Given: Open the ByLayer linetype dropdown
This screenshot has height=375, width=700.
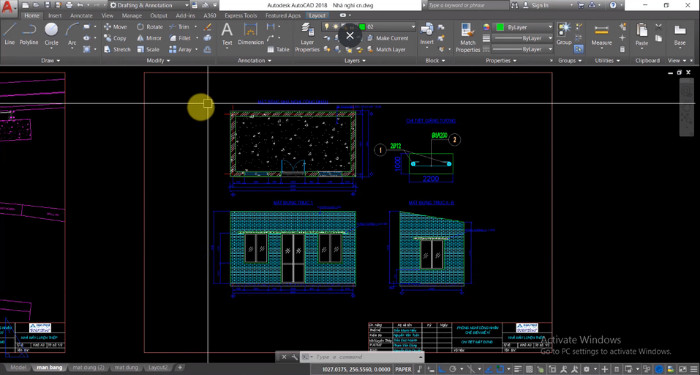Looking at the screenshot, I should click(522, 49).
